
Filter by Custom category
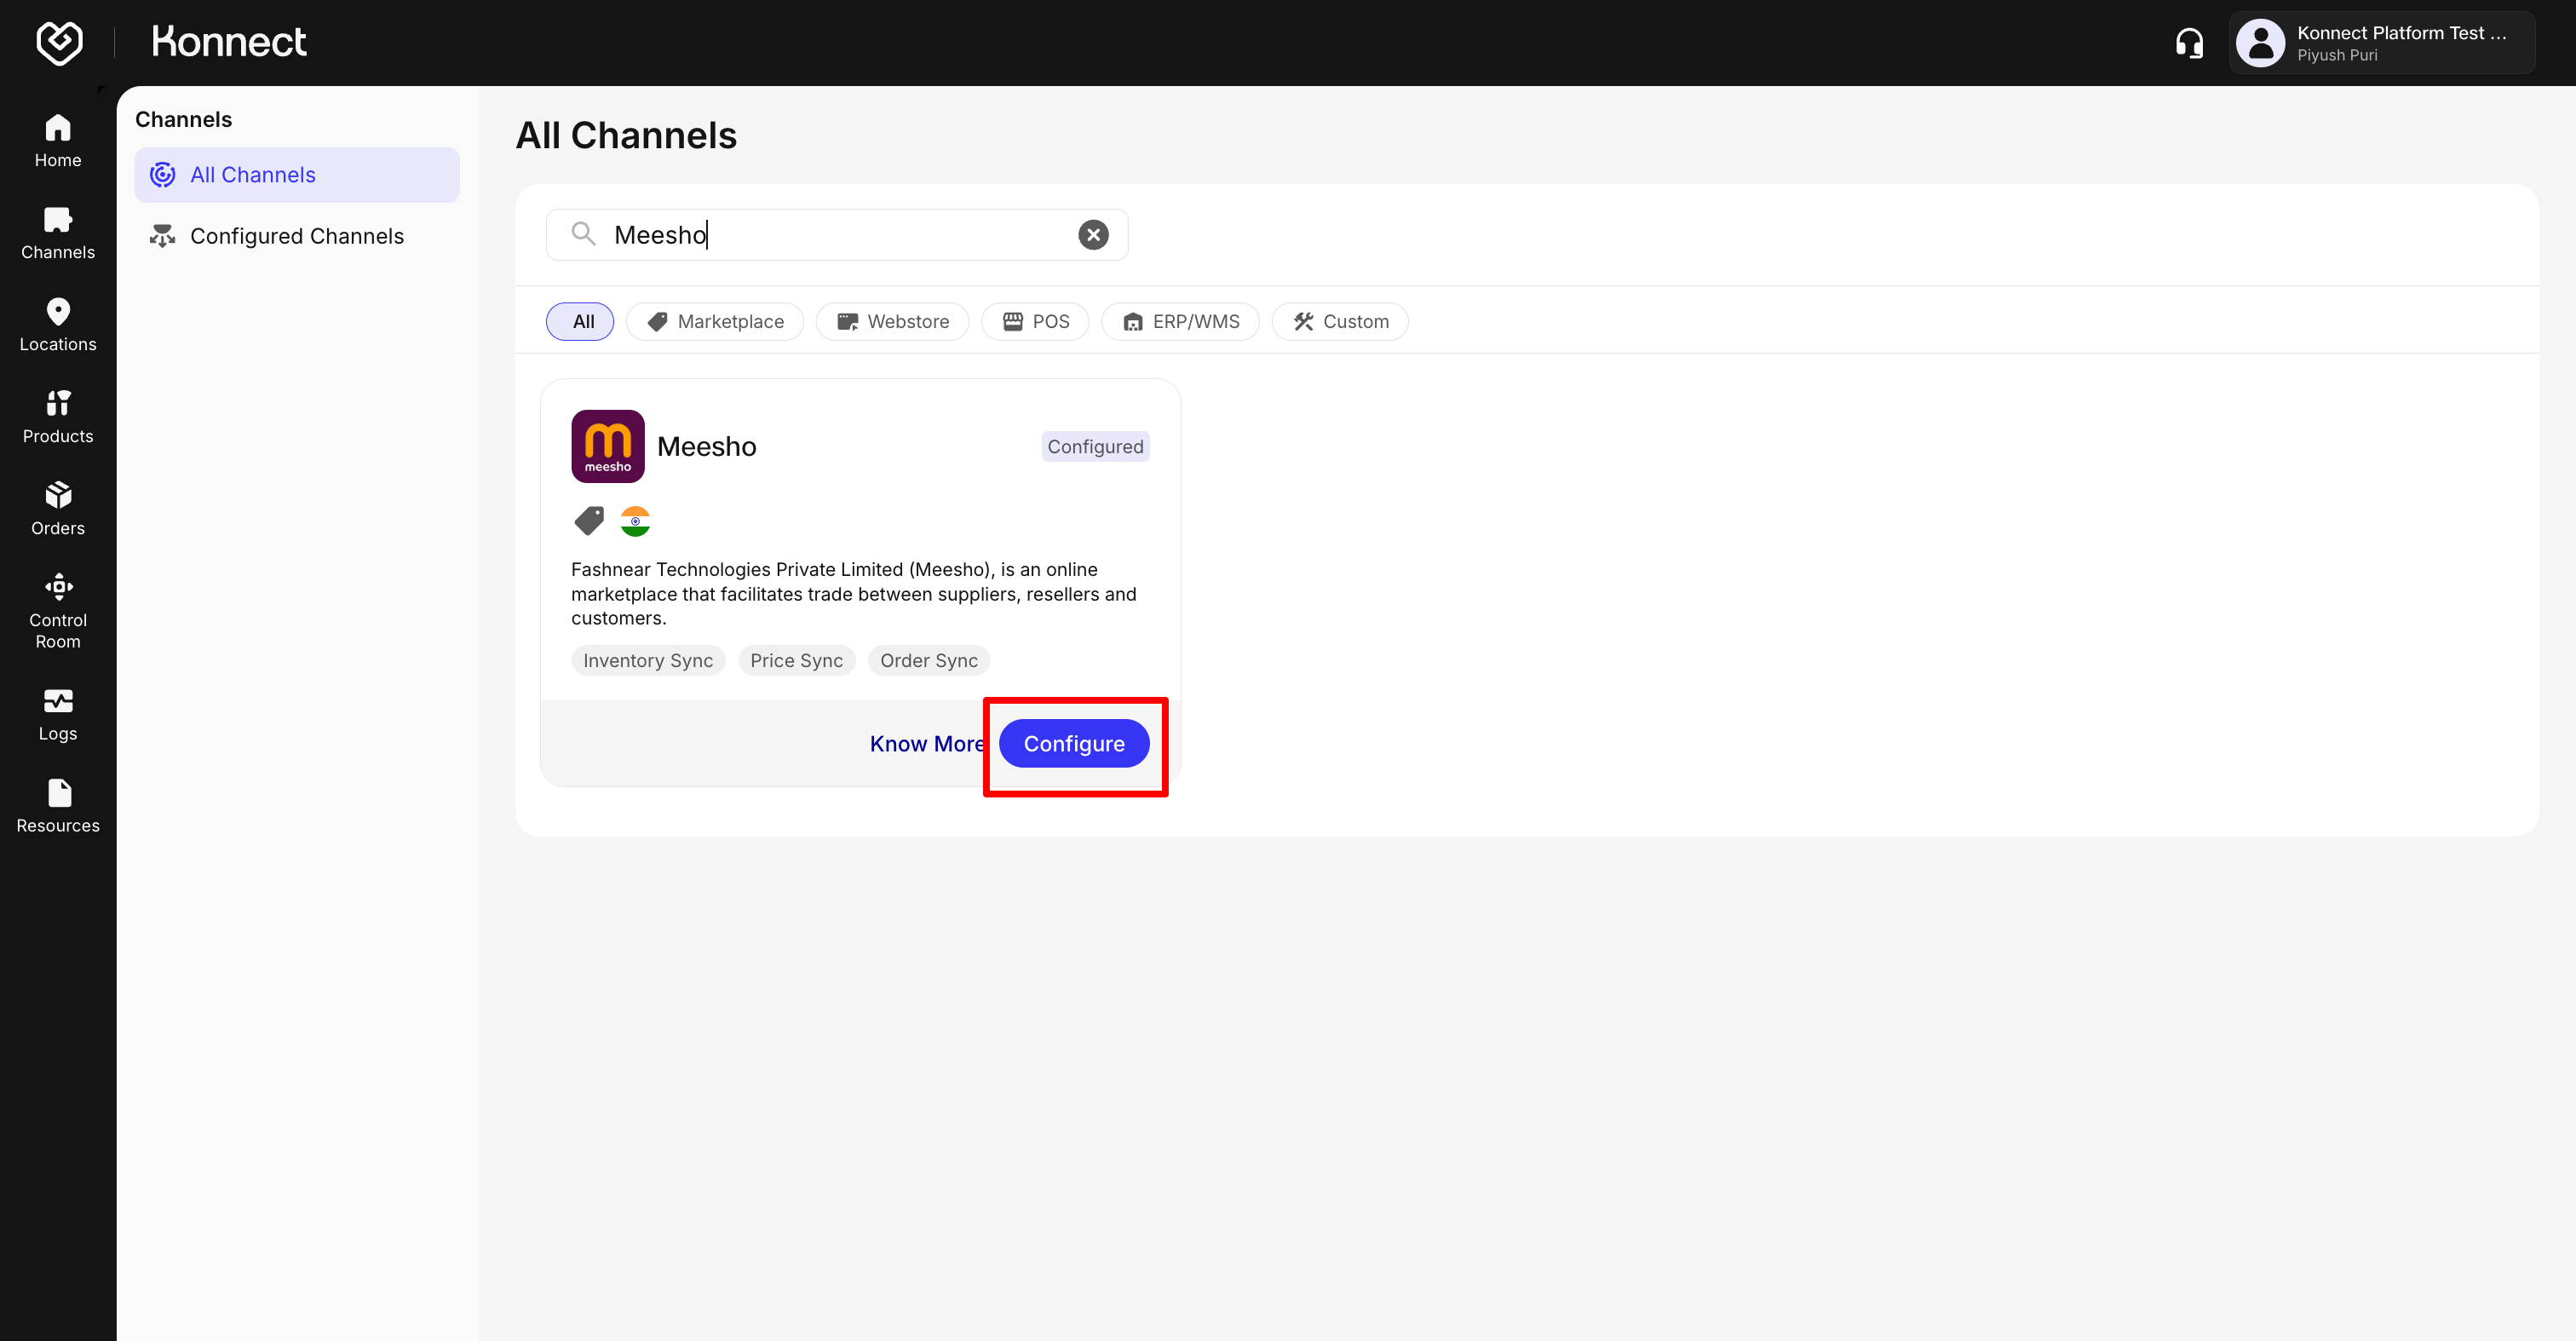click(1340, 322)
